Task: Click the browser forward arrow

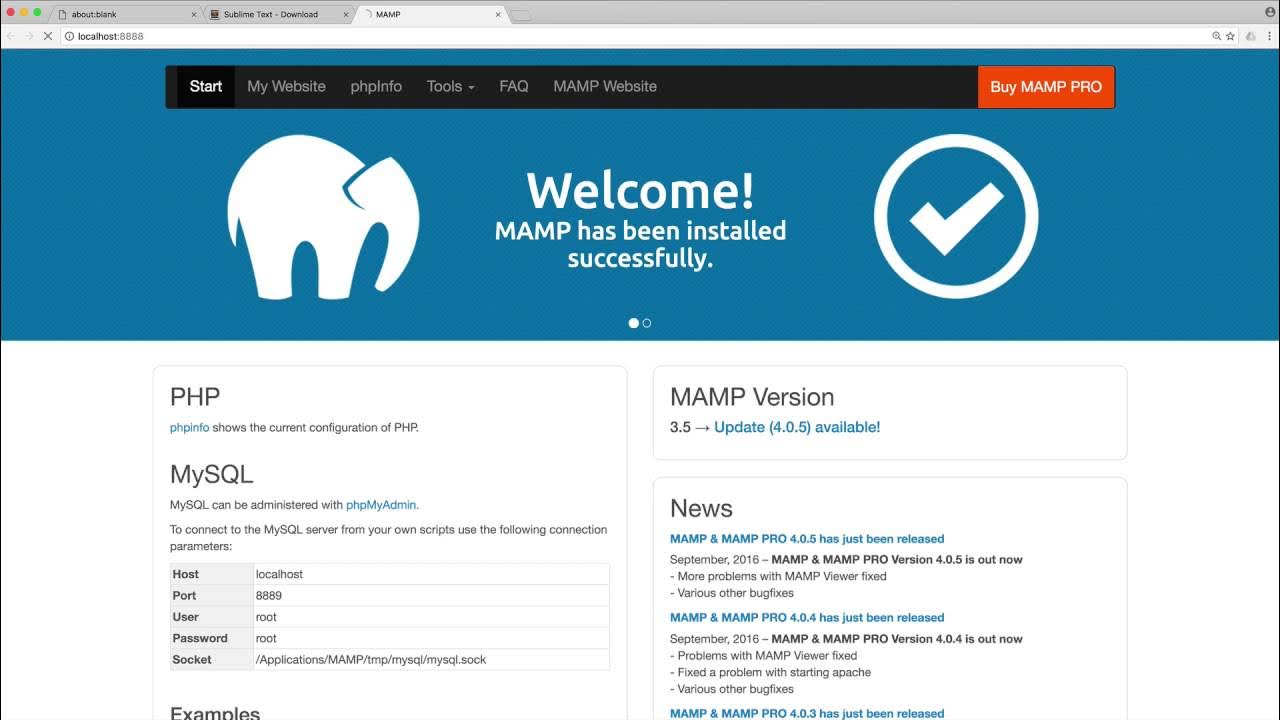Action: (29, 36)
